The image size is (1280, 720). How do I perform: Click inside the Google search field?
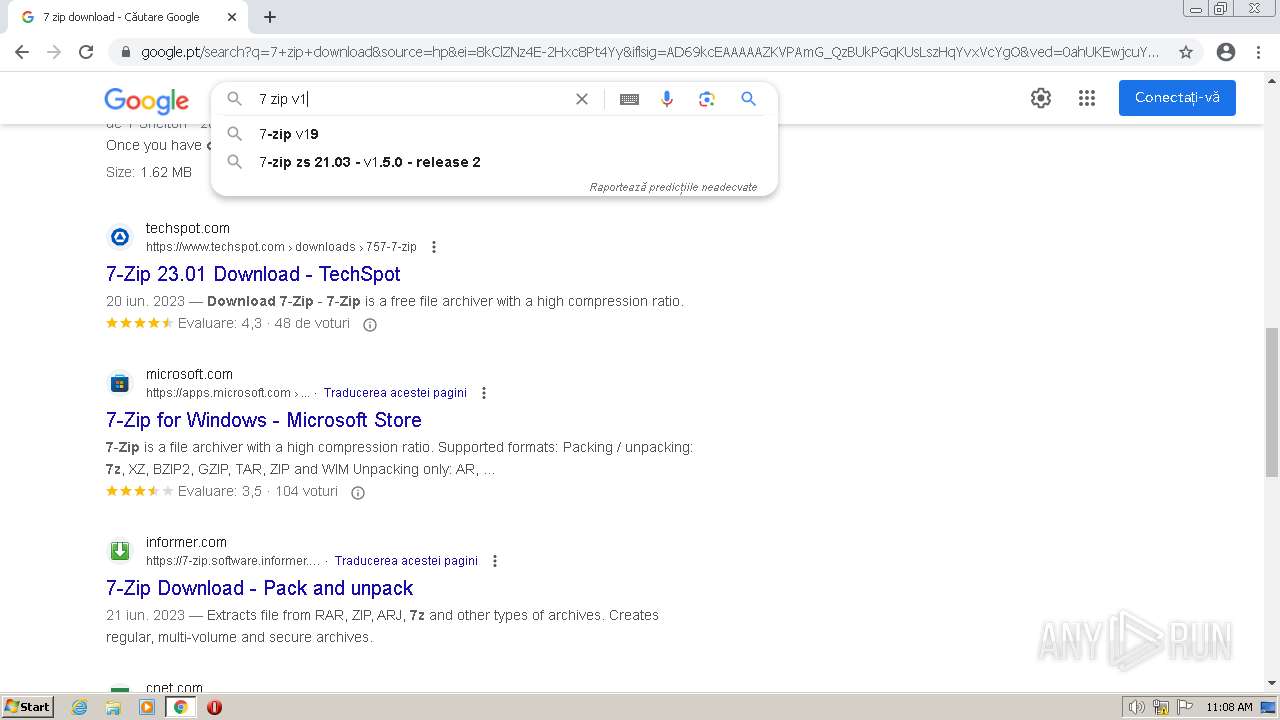410,99
